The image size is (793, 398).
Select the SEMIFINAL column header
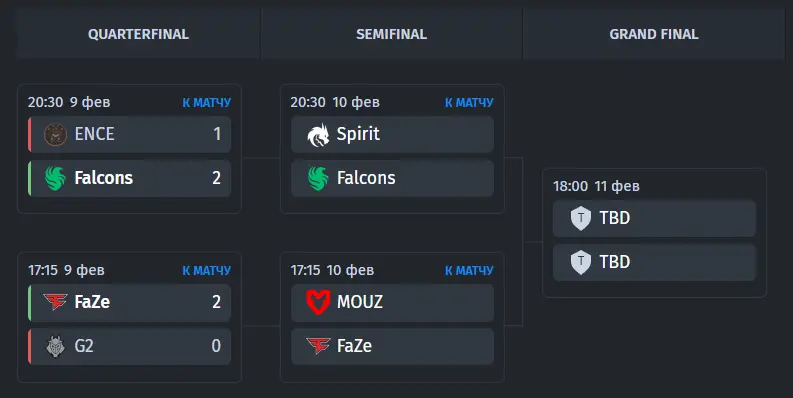tap(391, 34)
